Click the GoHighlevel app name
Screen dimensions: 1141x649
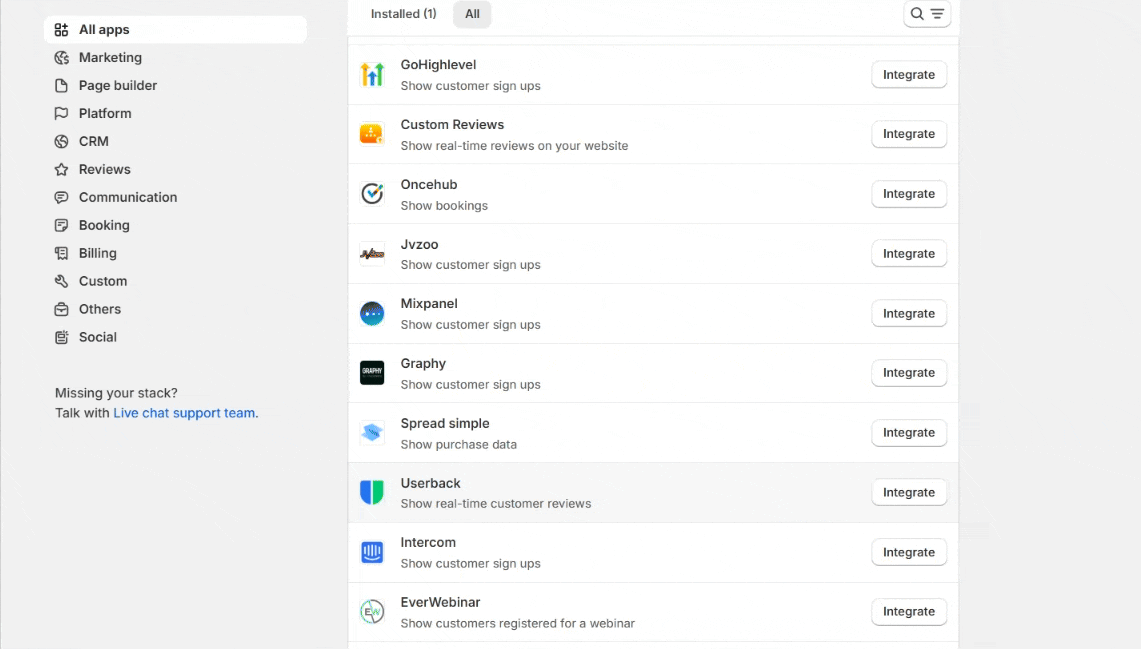438,65
